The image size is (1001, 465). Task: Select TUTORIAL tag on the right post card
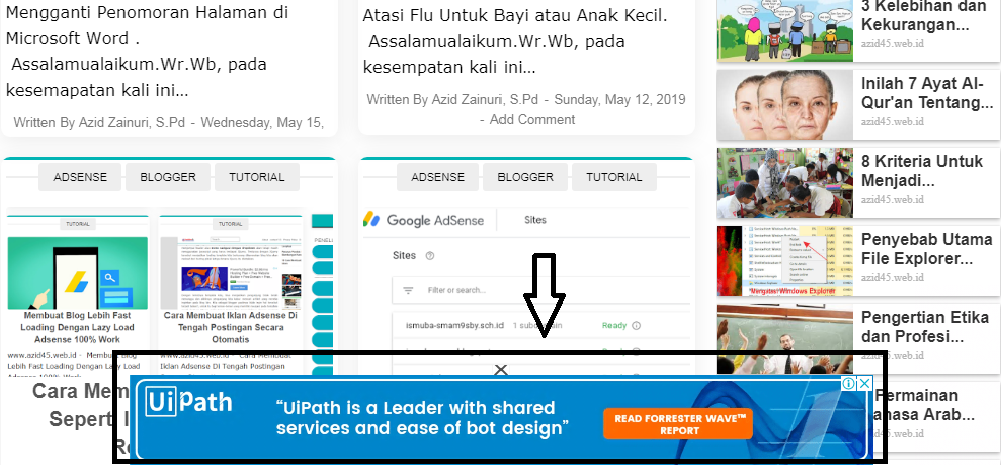click(614, 177)
